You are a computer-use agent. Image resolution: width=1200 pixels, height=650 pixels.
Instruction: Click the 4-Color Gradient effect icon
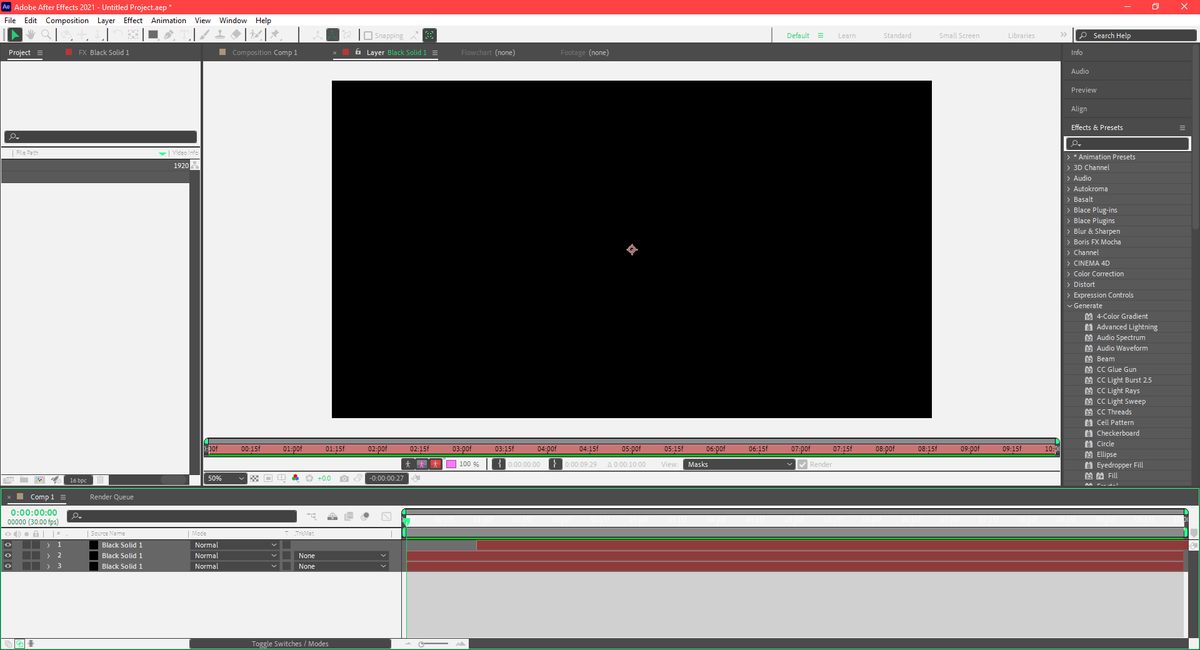click(1089, 316)
